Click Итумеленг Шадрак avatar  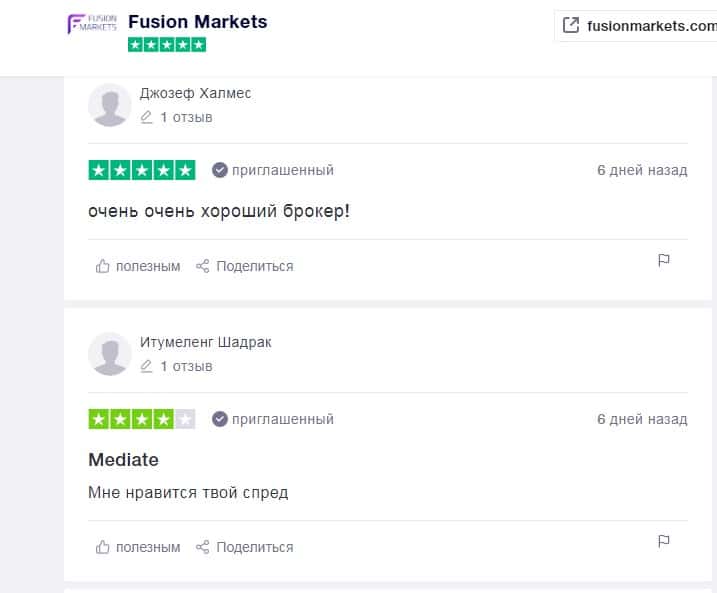110,354
